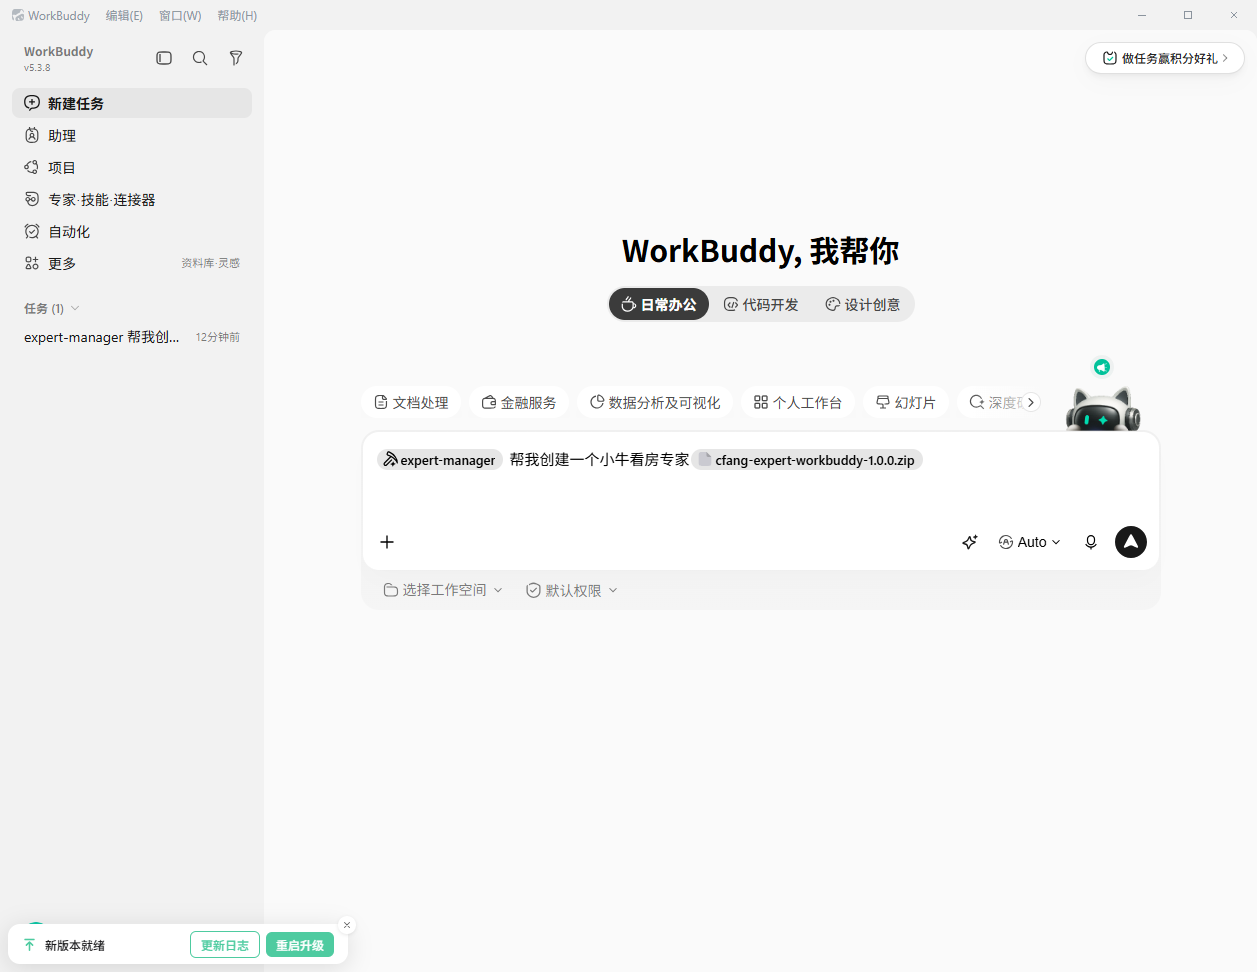This screenshot has width=1257, height=972.
Task: Select the 幻灯片 chip
Action: pyautogui.click(x=906, y=402)
